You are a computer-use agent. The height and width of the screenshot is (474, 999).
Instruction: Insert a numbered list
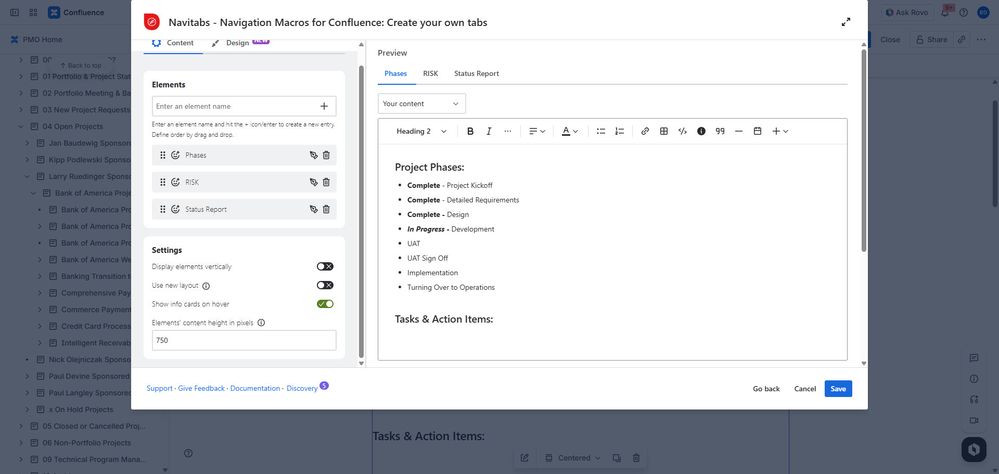619,131
